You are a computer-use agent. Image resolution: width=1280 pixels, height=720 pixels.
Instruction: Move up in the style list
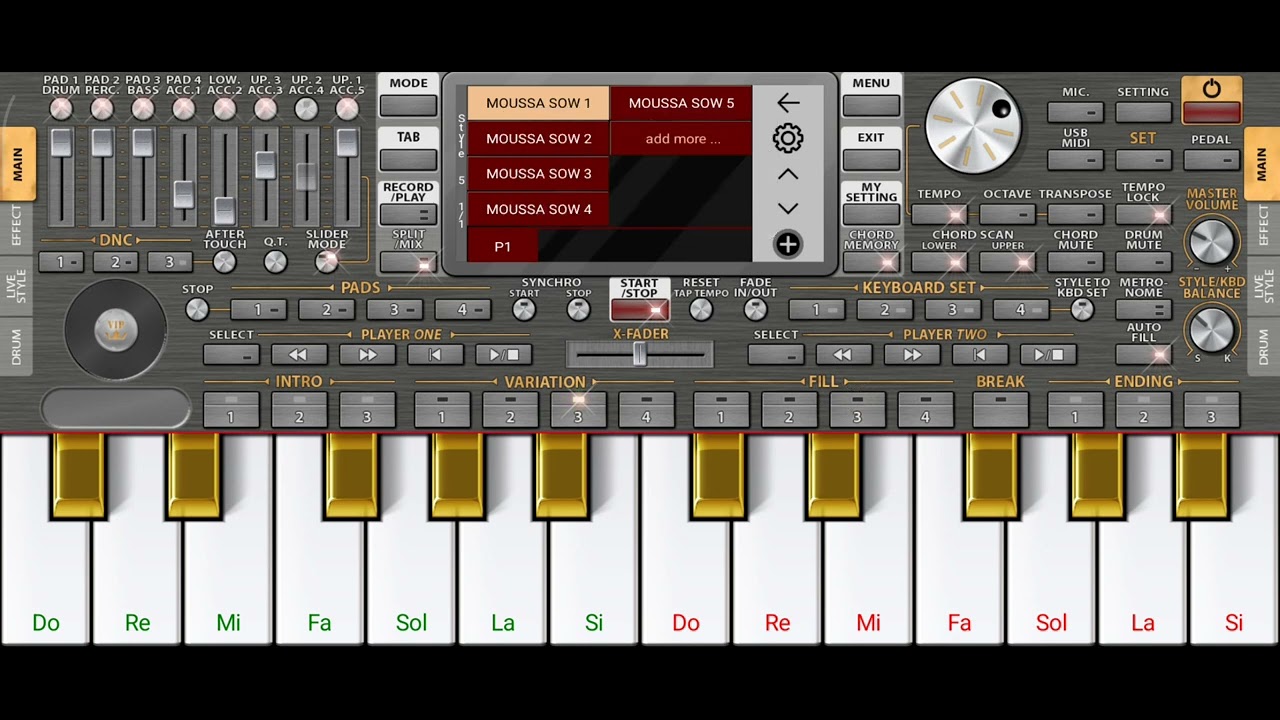[x=788, y=174]
